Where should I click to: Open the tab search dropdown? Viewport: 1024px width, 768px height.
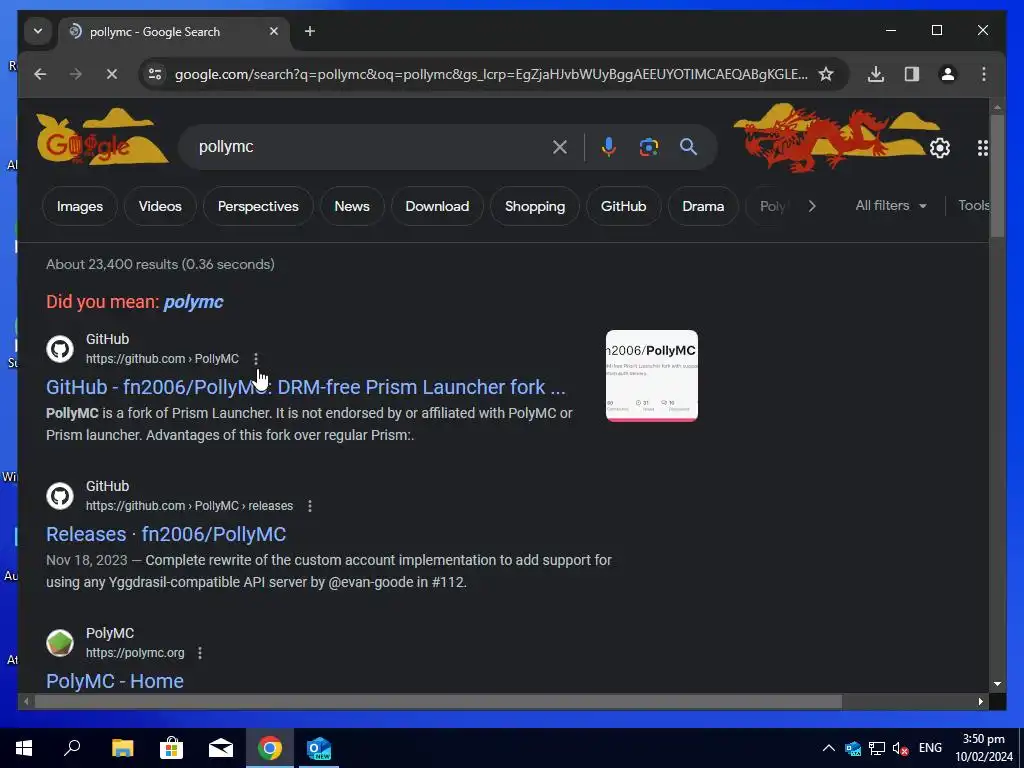pyautogui.click(x=38, y=31)
